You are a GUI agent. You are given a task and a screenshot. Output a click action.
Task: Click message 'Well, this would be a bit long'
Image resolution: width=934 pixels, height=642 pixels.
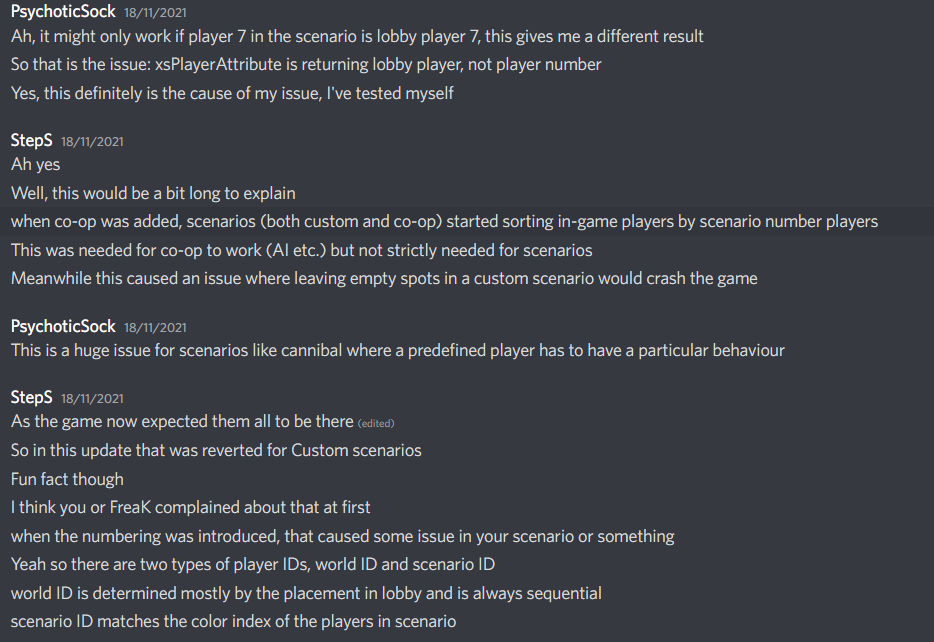153,193
